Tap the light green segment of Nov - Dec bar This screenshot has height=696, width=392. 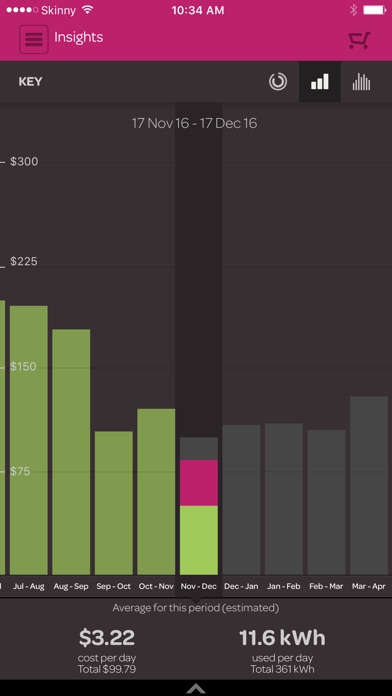199,540
